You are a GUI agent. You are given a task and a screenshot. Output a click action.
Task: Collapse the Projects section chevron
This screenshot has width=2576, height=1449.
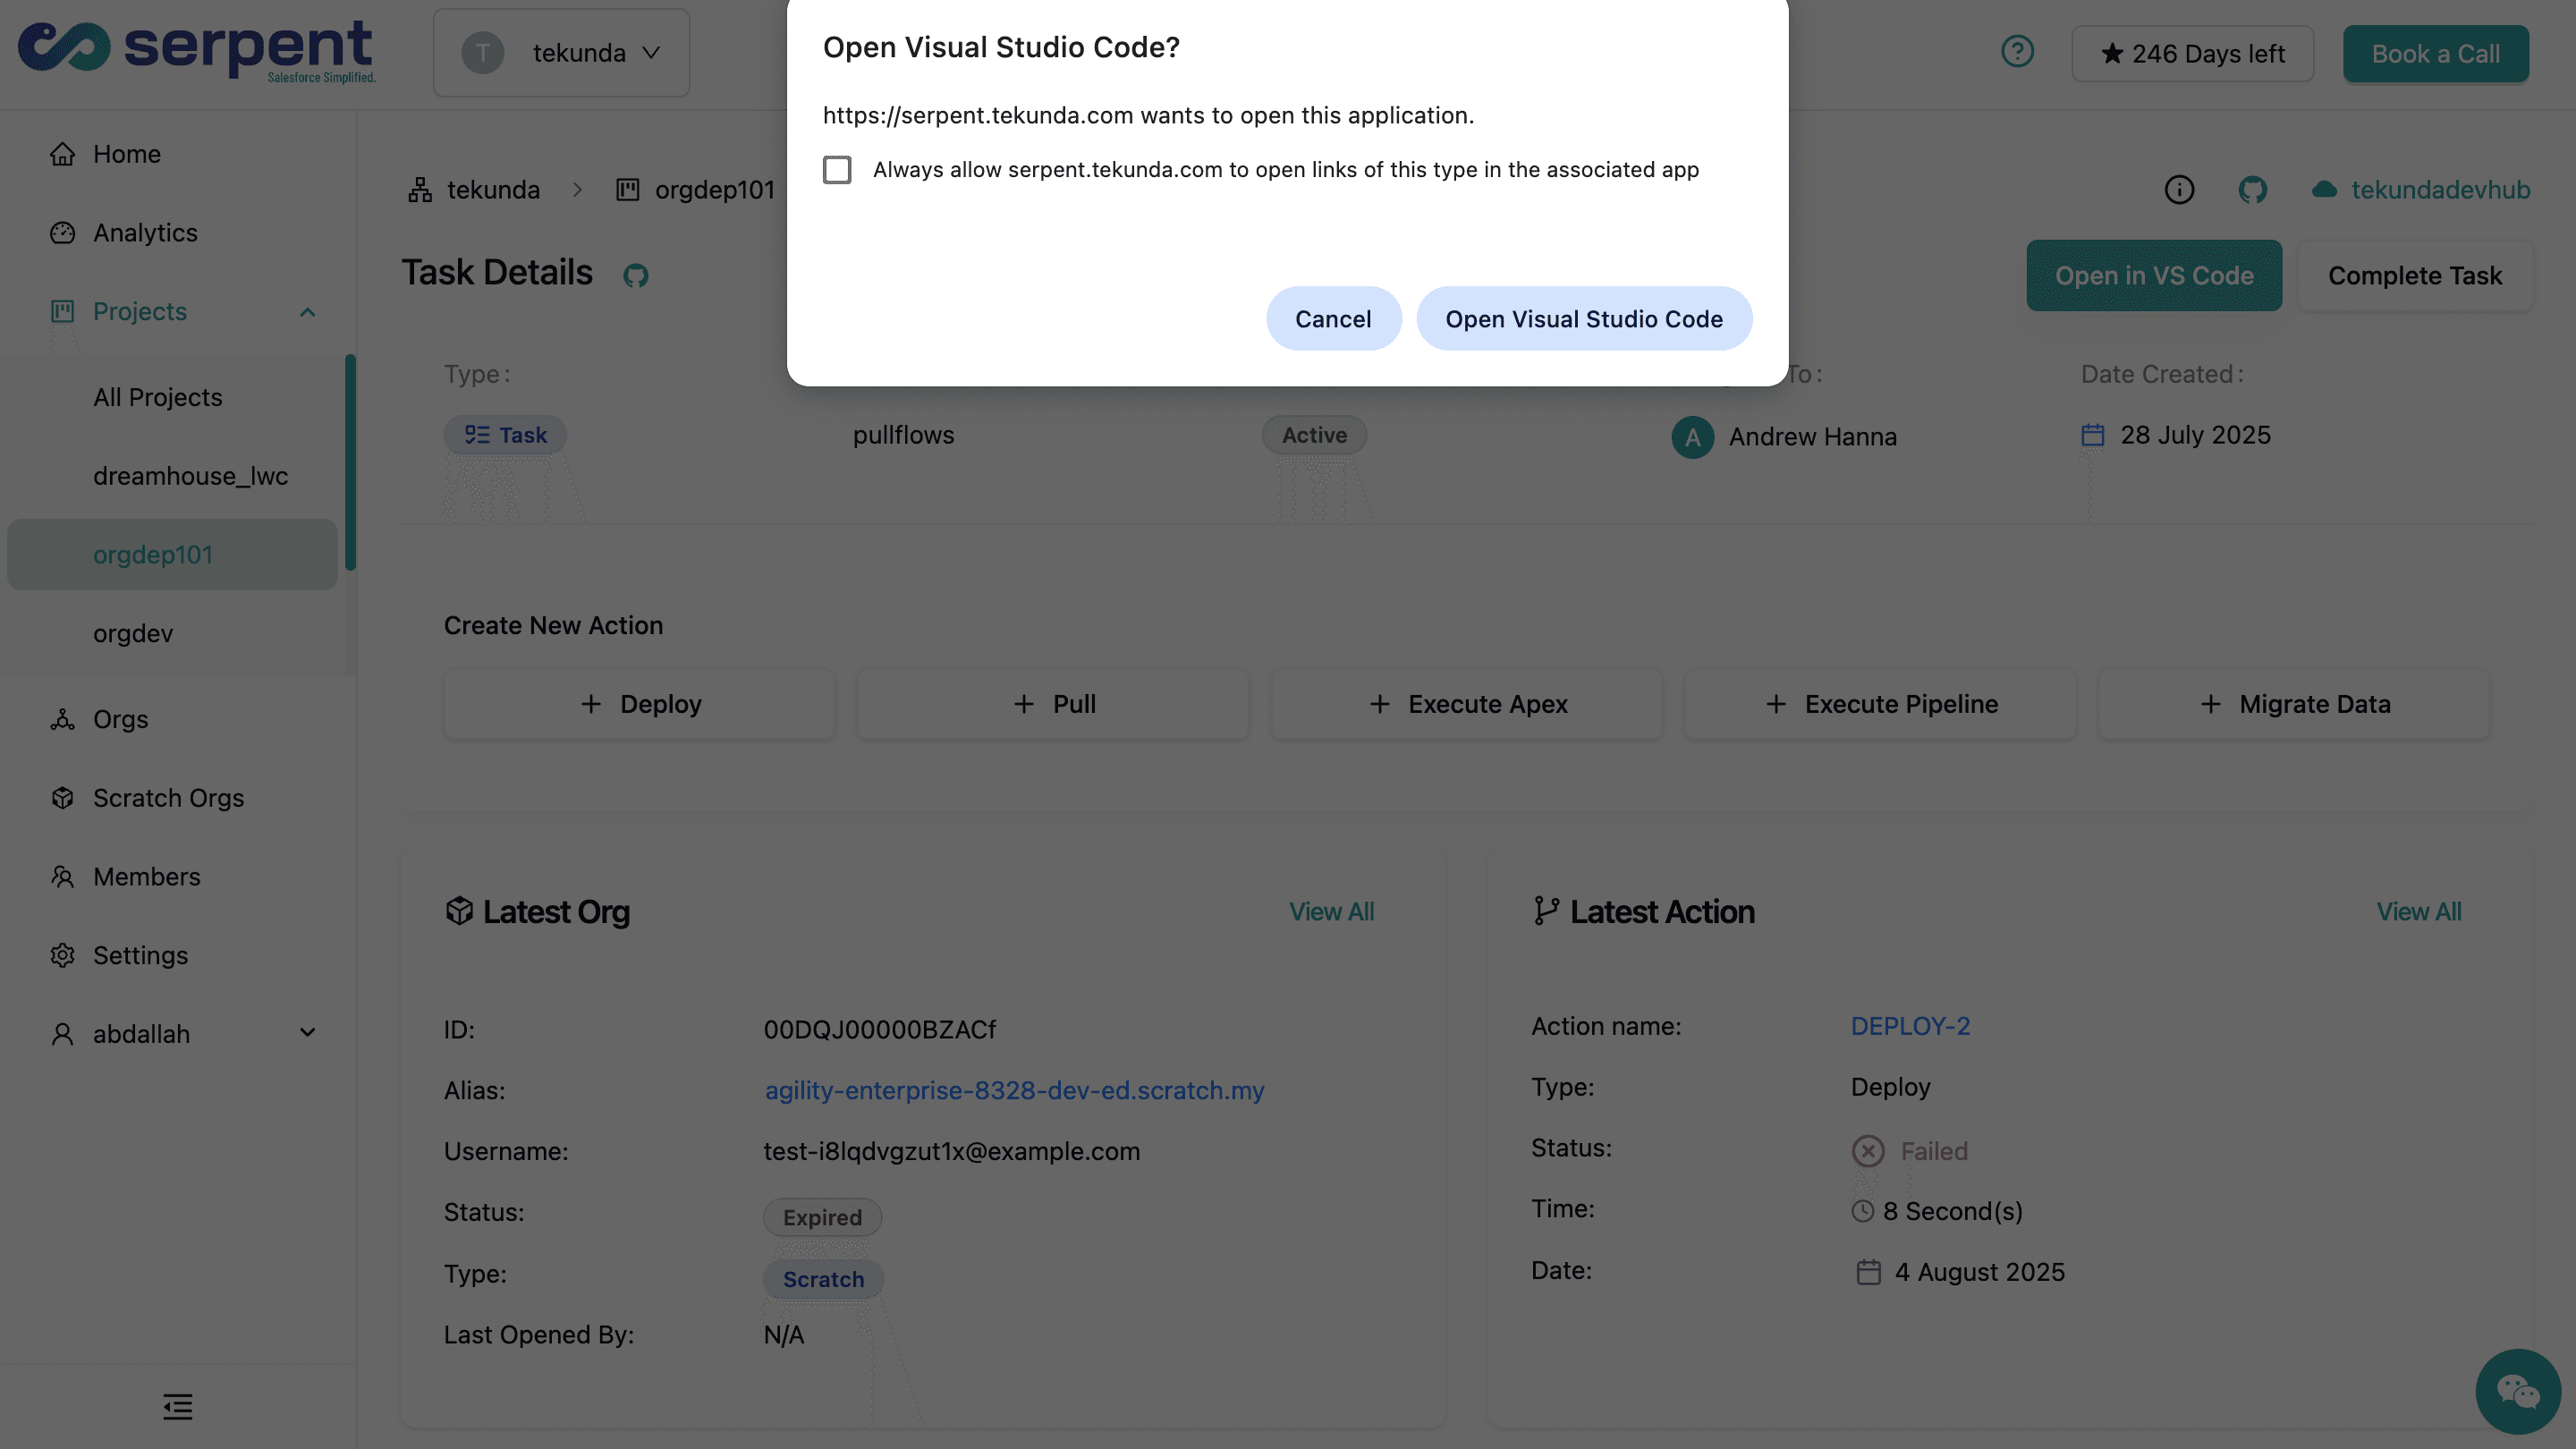click(x=307, y=312)
